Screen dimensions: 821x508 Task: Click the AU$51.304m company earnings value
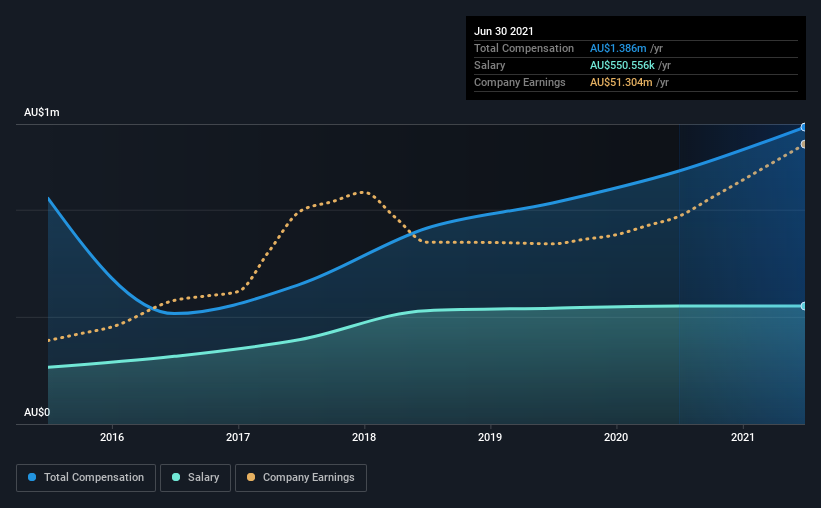(x=622, y=82)
